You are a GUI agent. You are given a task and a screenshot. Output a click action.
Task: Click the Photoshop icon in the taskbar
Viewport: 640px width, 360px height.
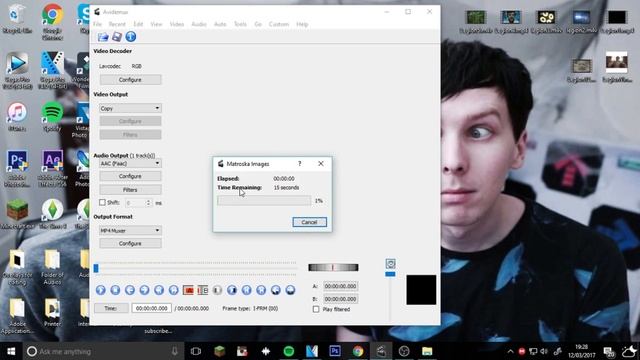(x=335, y=351)
